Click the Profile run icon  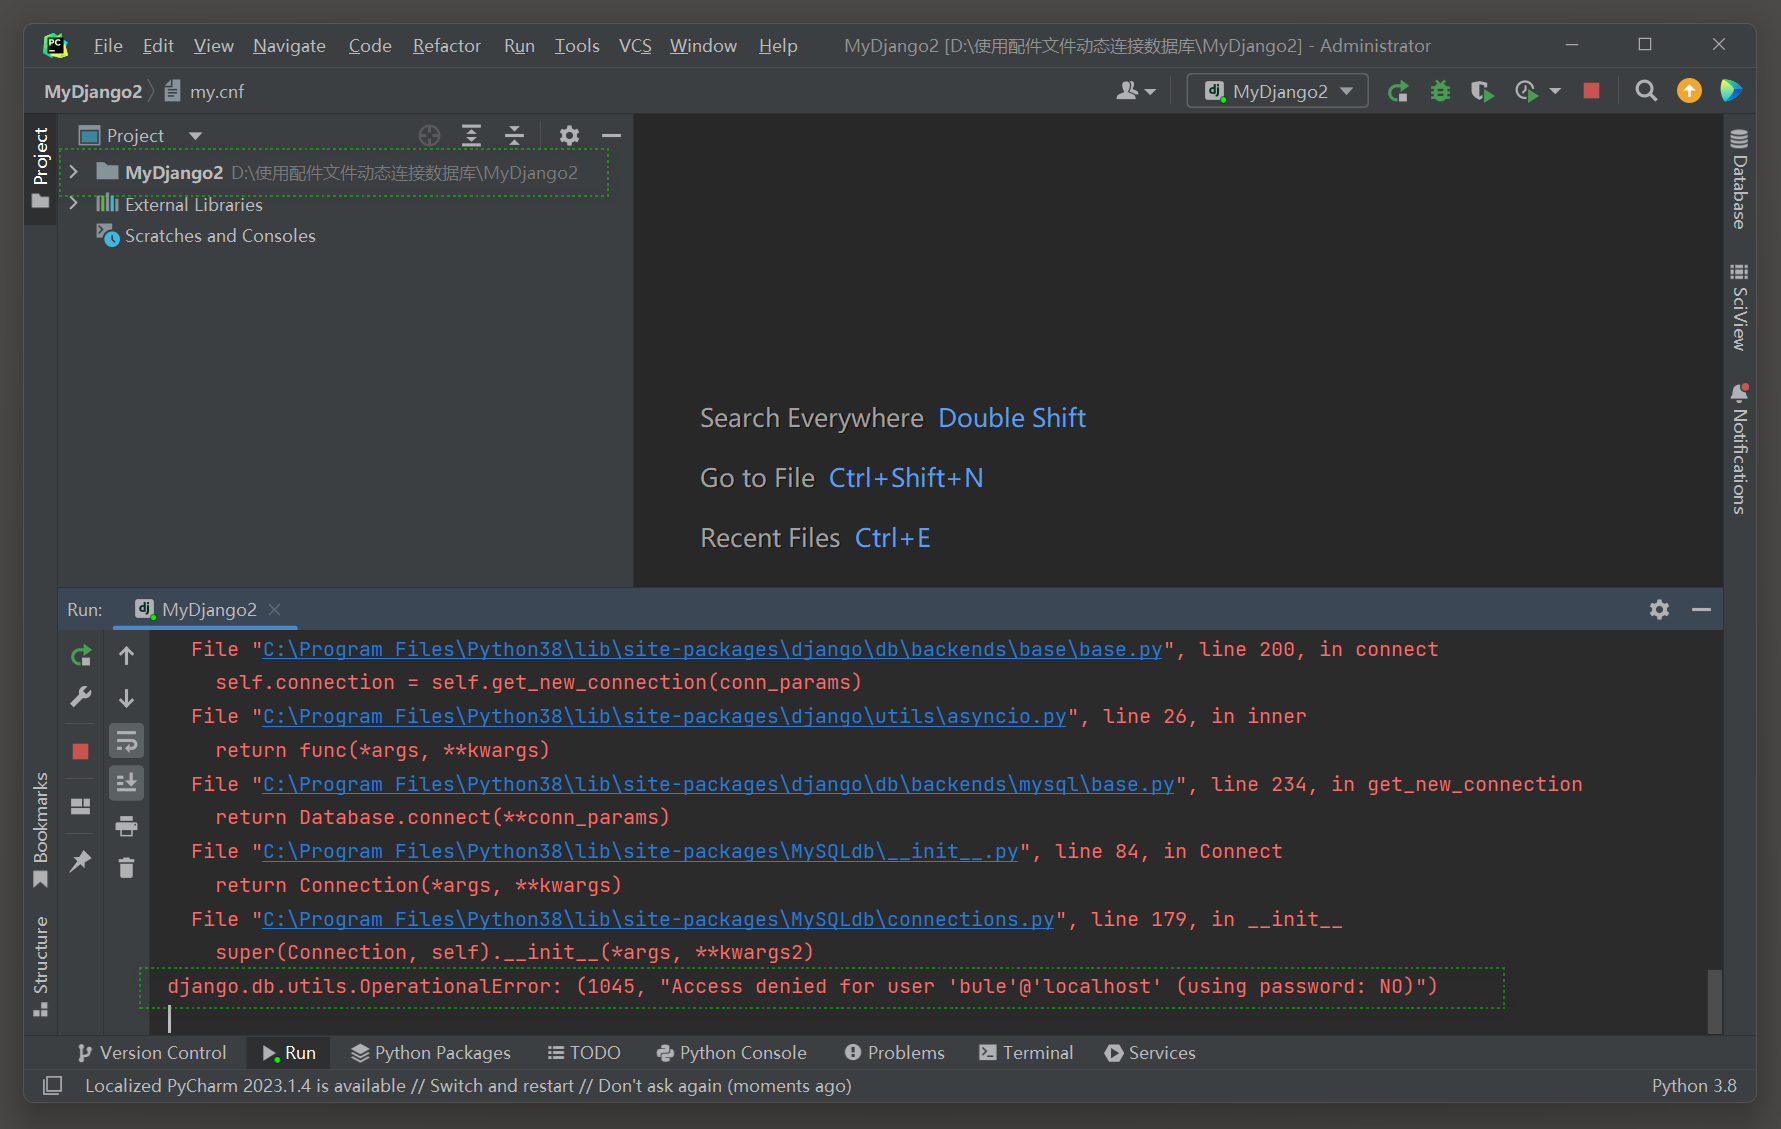[1526, 91]
